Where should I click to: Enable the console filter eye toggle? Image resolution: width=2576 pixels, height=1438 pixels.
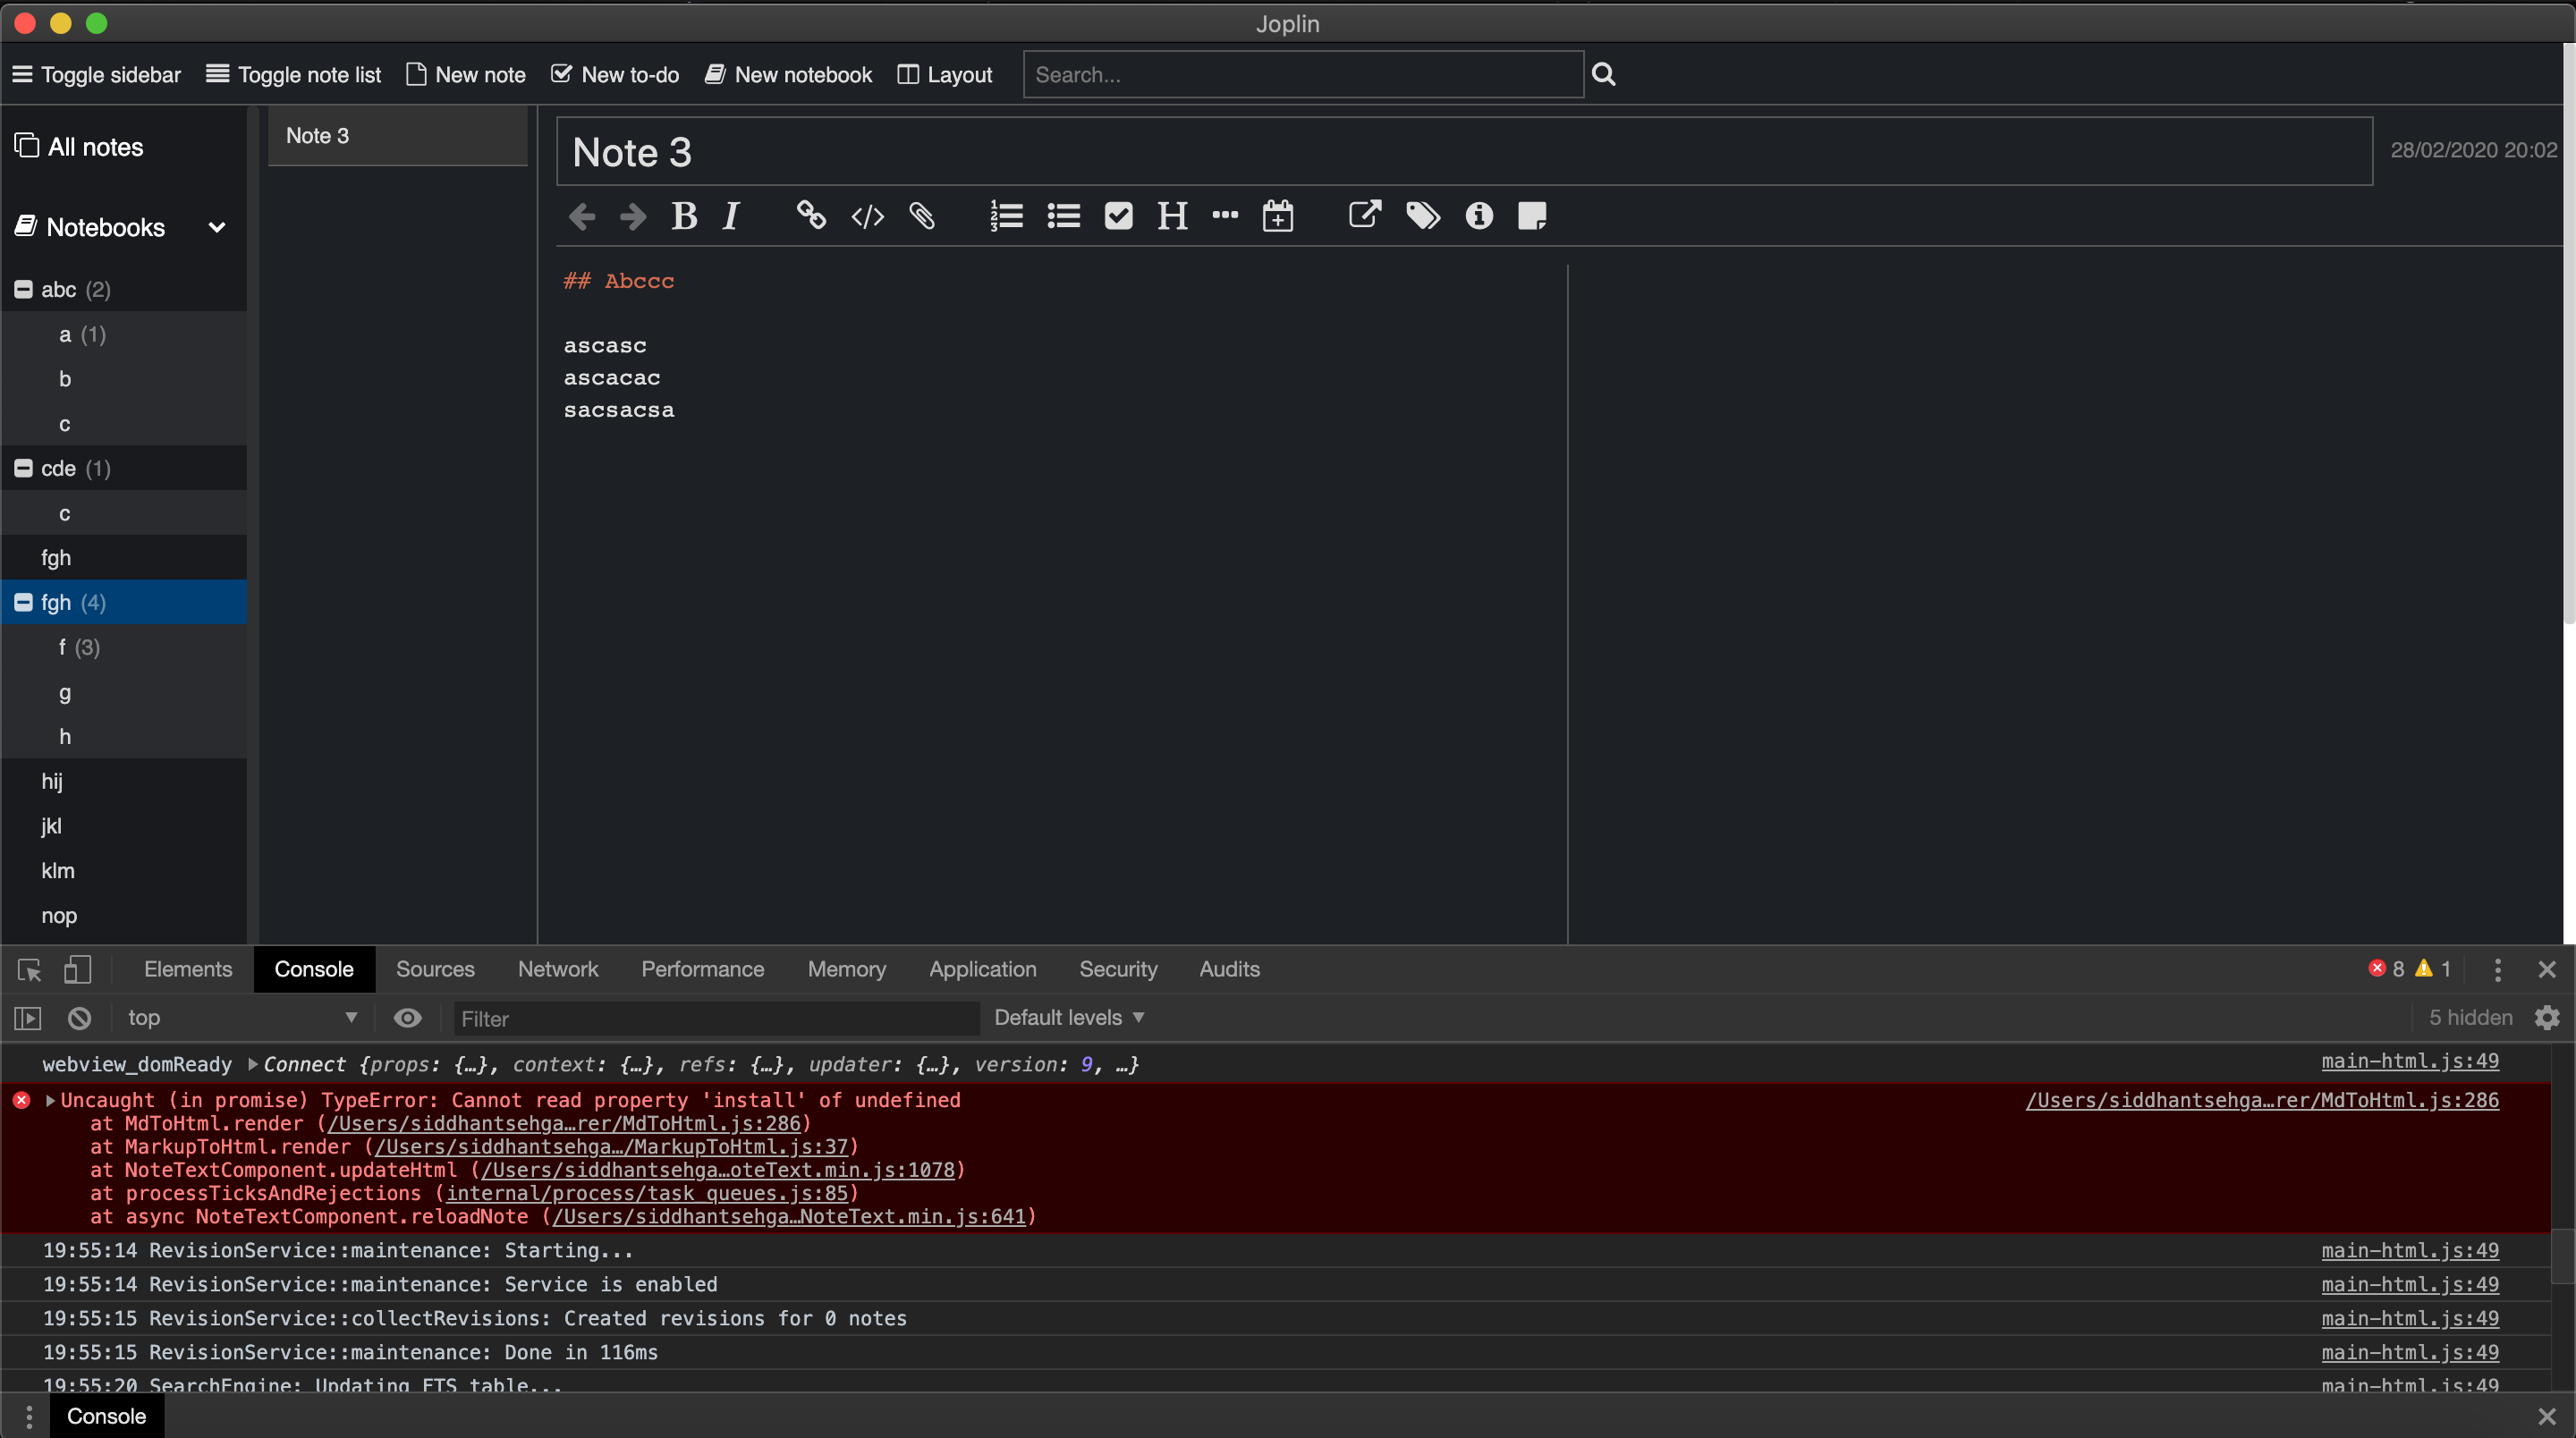click(408, 1017)
